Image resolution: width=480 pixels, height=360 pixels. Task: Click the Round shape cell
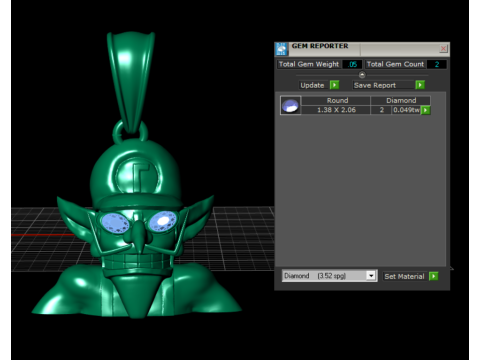pos(336,100)
